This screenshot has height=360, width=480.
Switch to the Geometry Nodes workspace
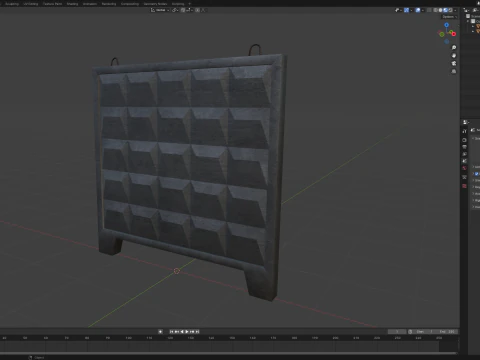coord(155,4)
